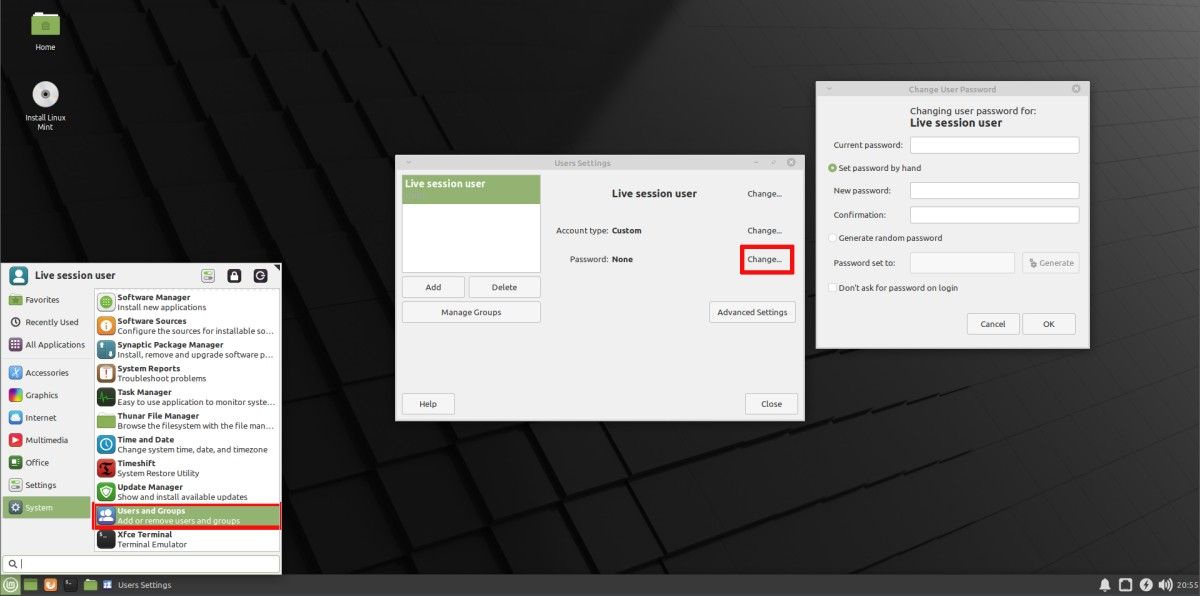This screenshot has width=1200, height=596.
Task: Select the Set password by hand option
Action: pos(832,167)
